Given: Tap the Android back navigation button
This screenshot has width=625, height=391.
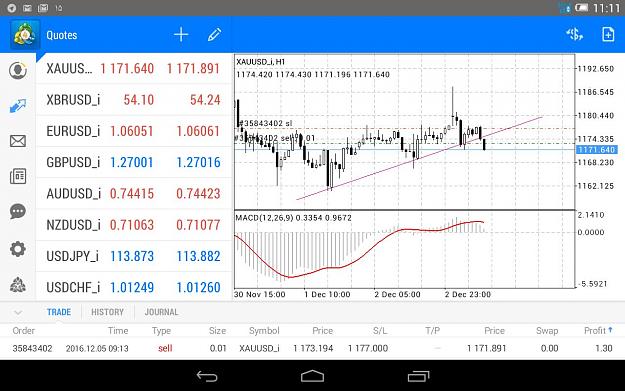Looking at the screenshot, I should point(207,376).
